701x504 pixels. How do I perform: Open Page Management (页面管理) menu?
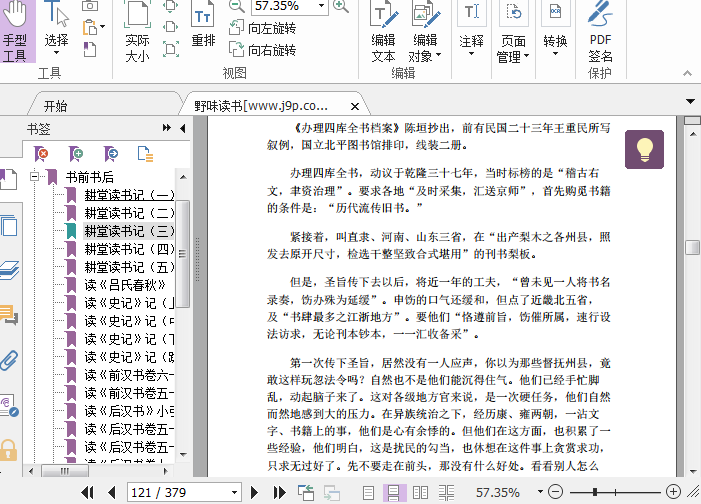pyautogui.click(x=513, y=31)
